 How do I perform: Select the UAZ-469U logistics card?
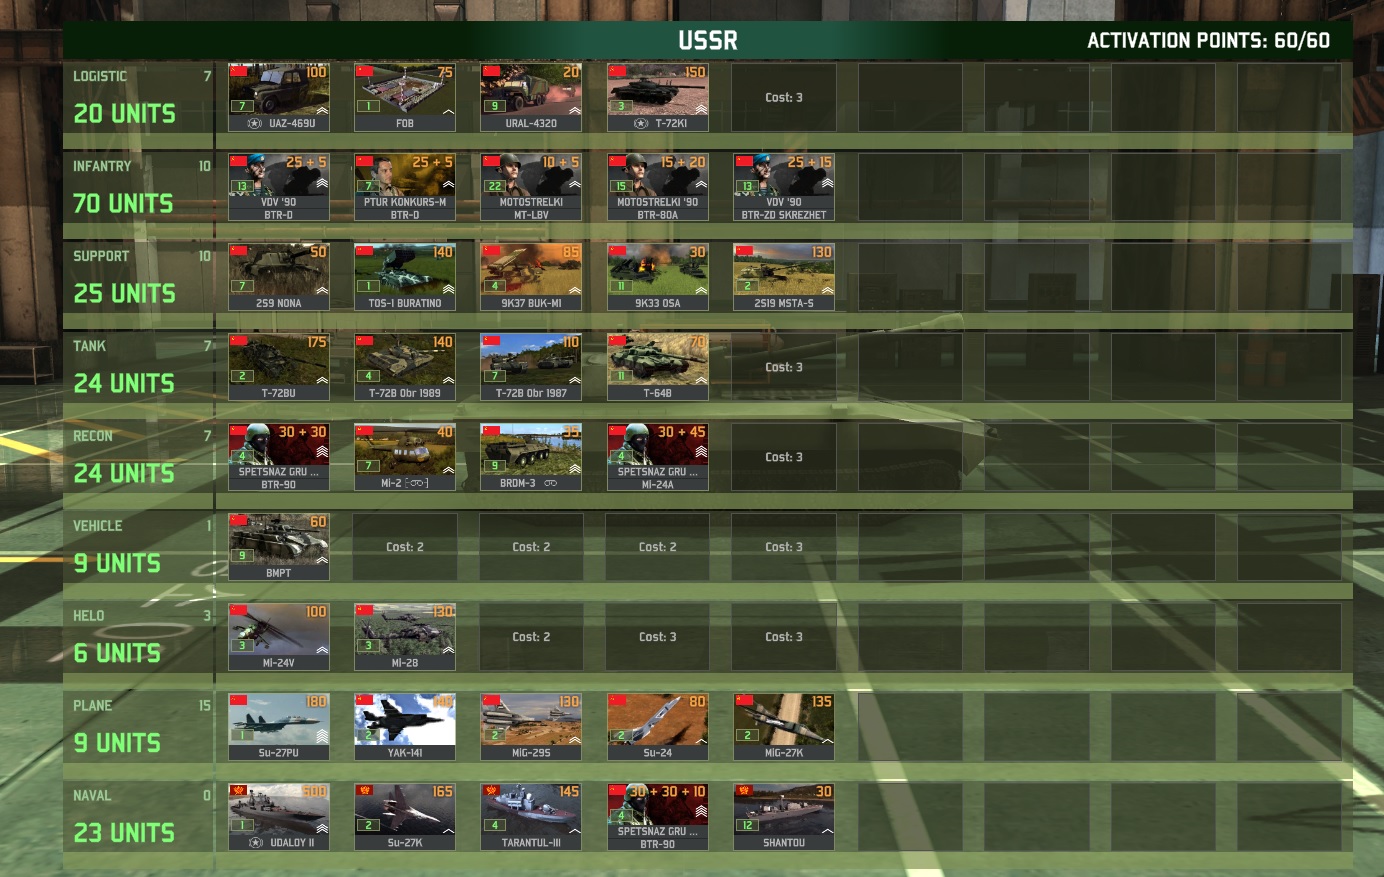278,95
